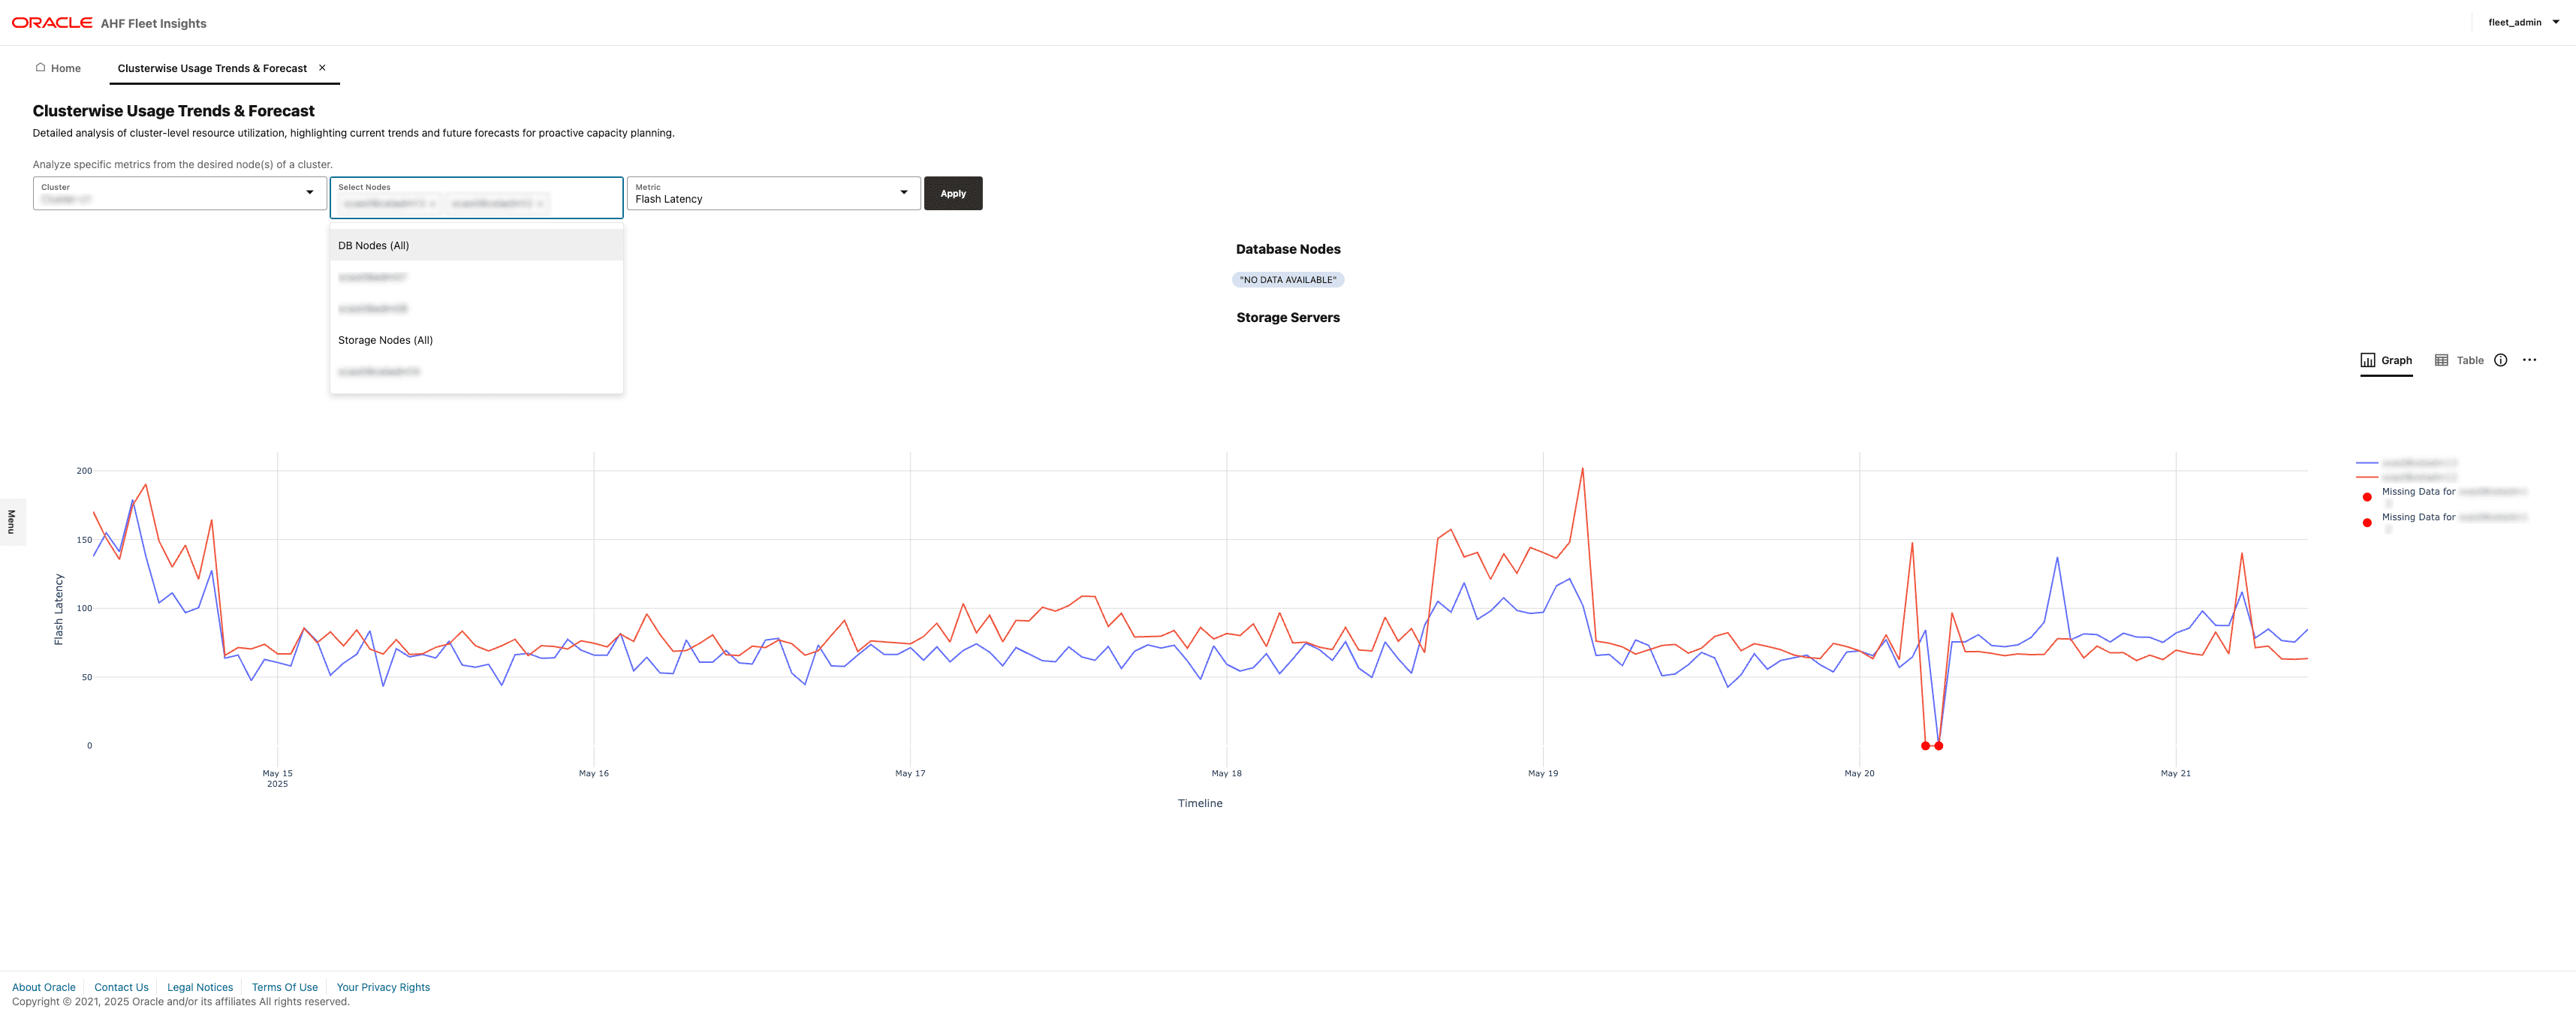Click the Apply button
The height and width of the screenshot is (1015, 2576).
click(953, 193)
